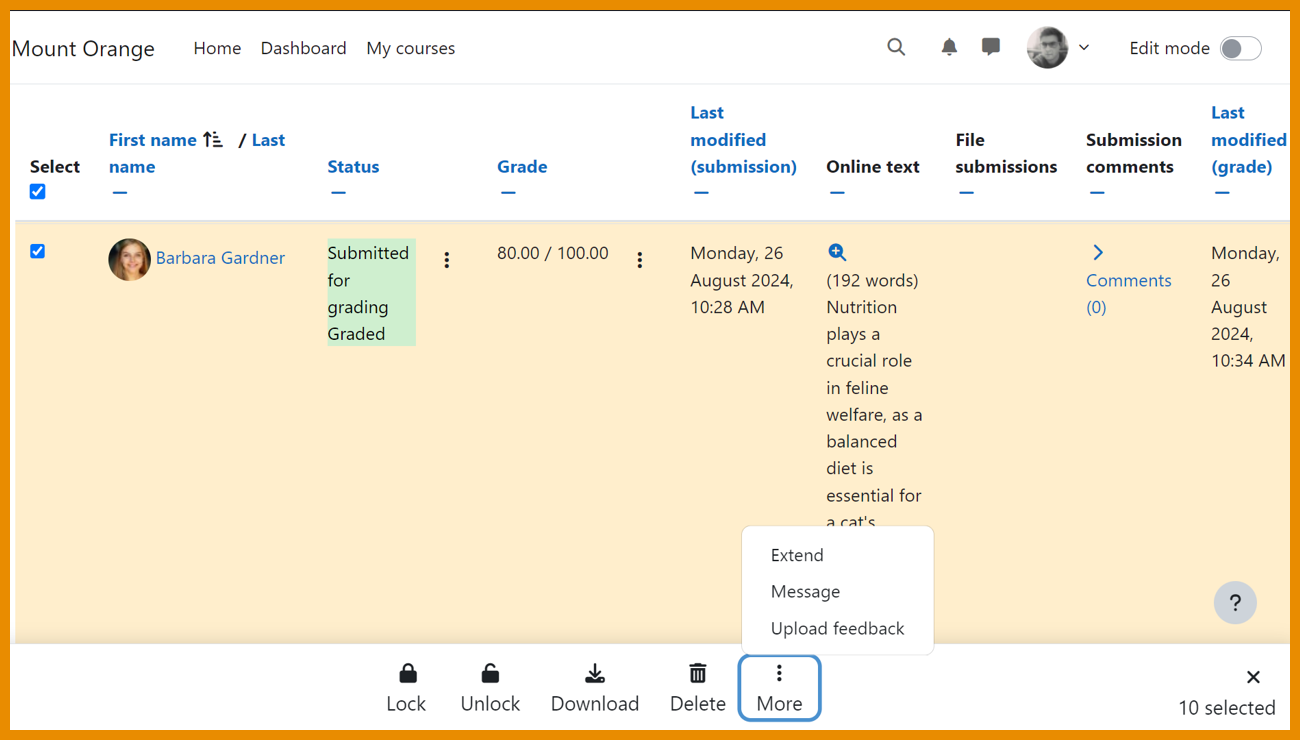
Task: Delete the selected submissions
Action: tap(697, 686)
